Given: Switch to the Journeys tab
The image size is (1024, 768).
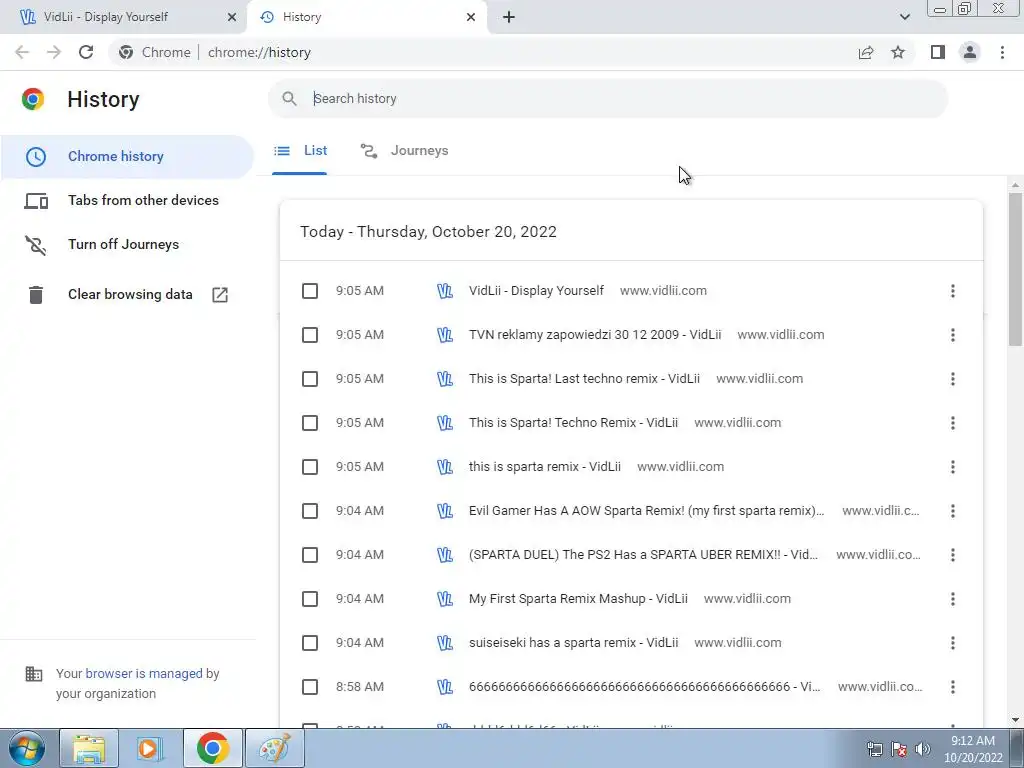Looking at the screenshot, I should [x=404, y=151].
